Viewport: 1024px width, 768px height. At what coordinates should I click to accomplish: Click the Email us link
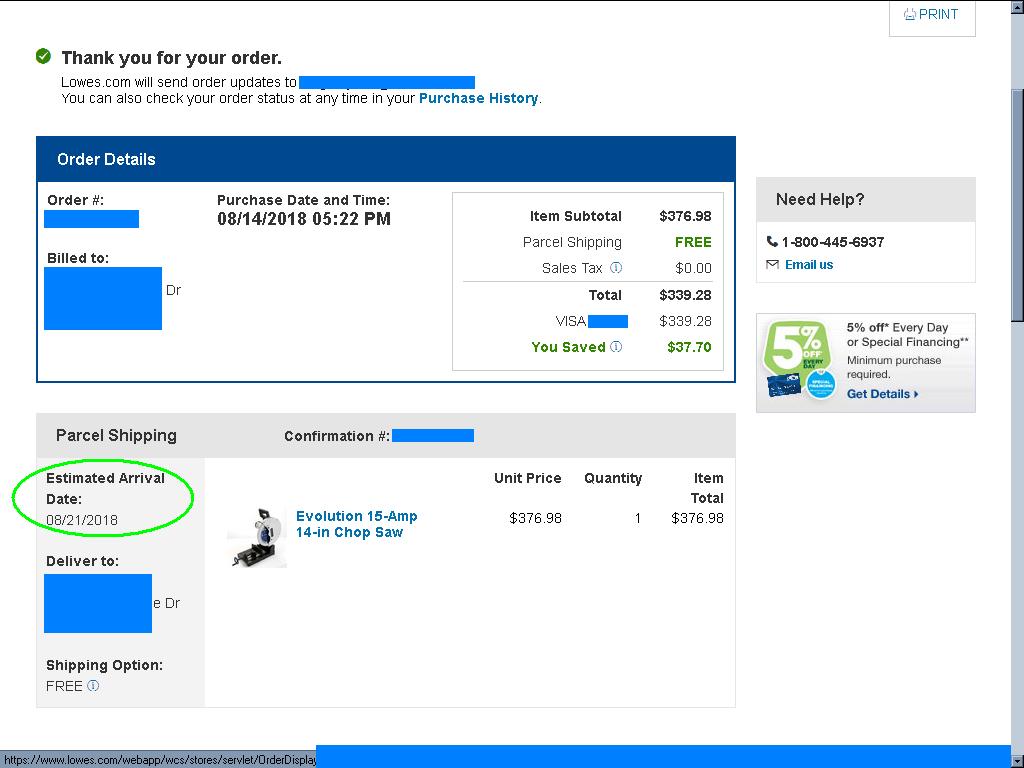pos(809,264)
